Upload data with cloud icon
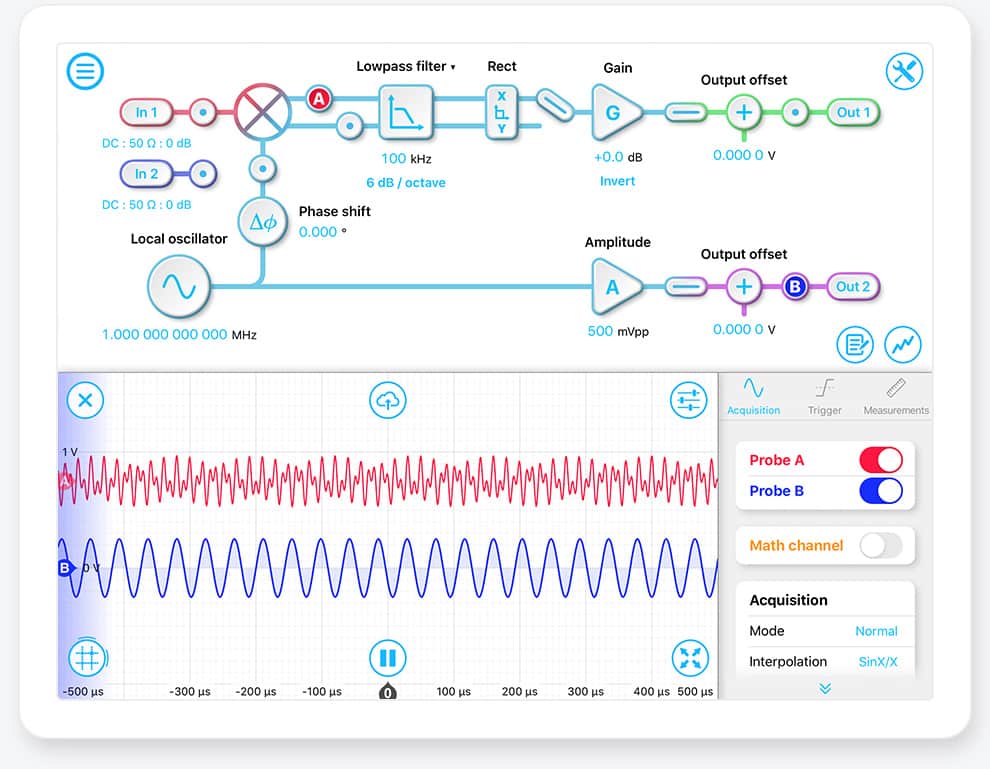Viewport: 990px width, 769px height. [x=387, y=400]
